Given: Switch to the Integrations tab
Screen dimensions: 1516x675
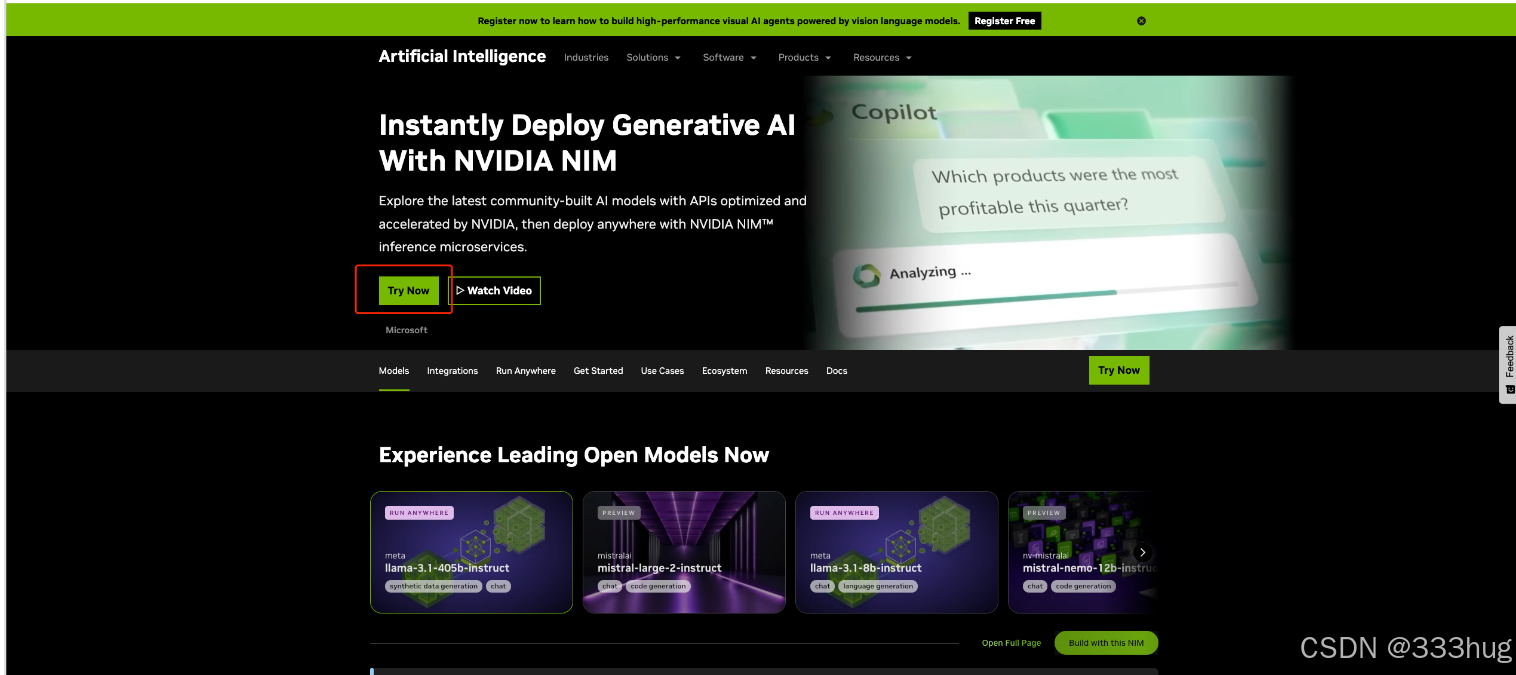Looking at the screenshot, I should tap(452, 371).
